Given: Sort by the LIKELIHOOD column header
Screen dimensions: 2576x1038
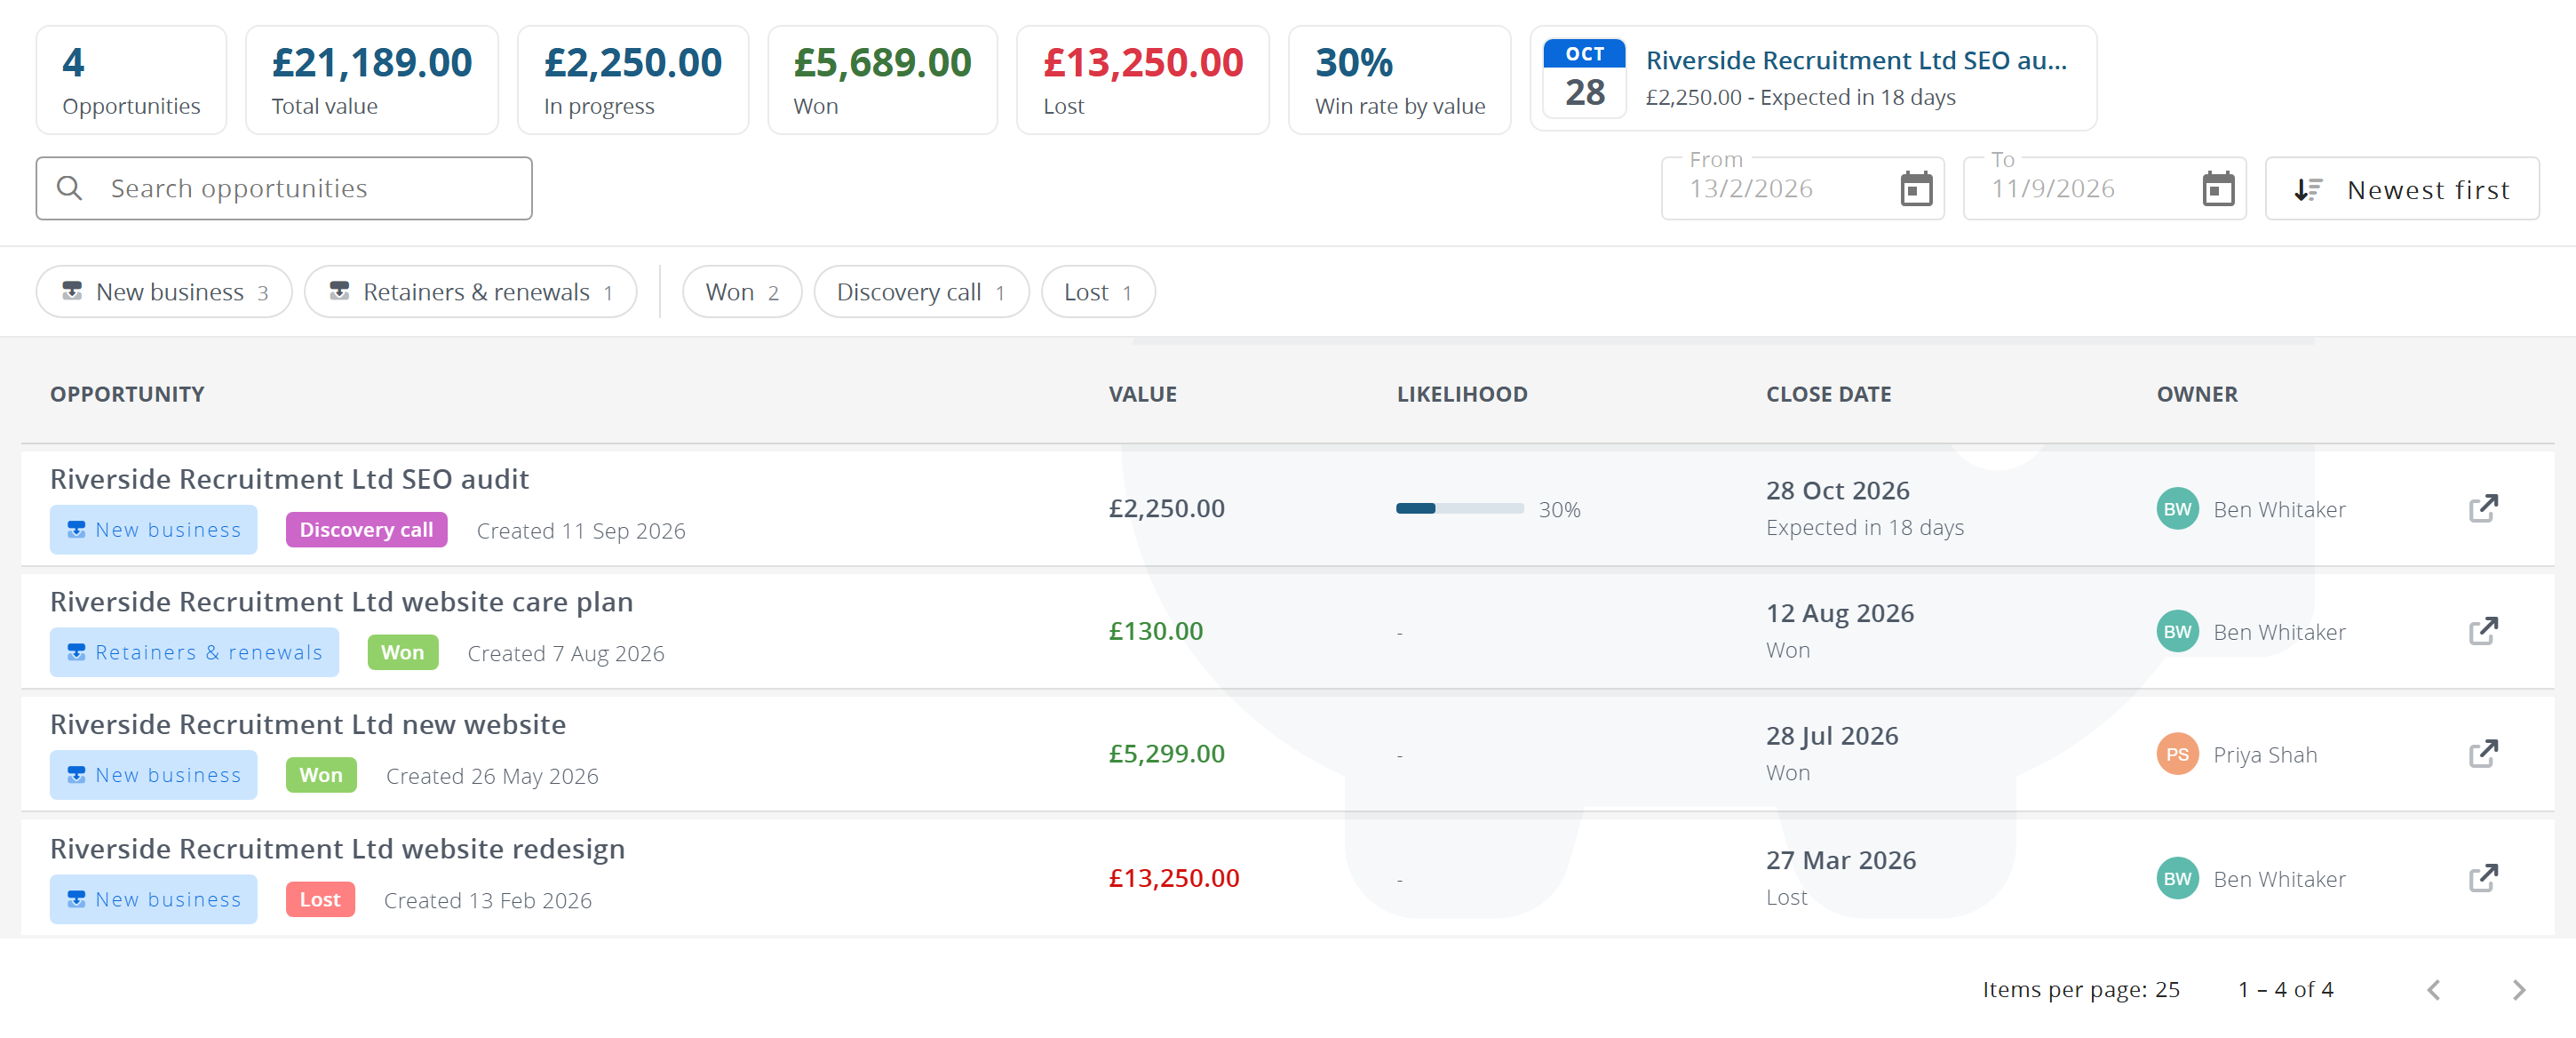Looking at the screenshot, I should 1461,394.
